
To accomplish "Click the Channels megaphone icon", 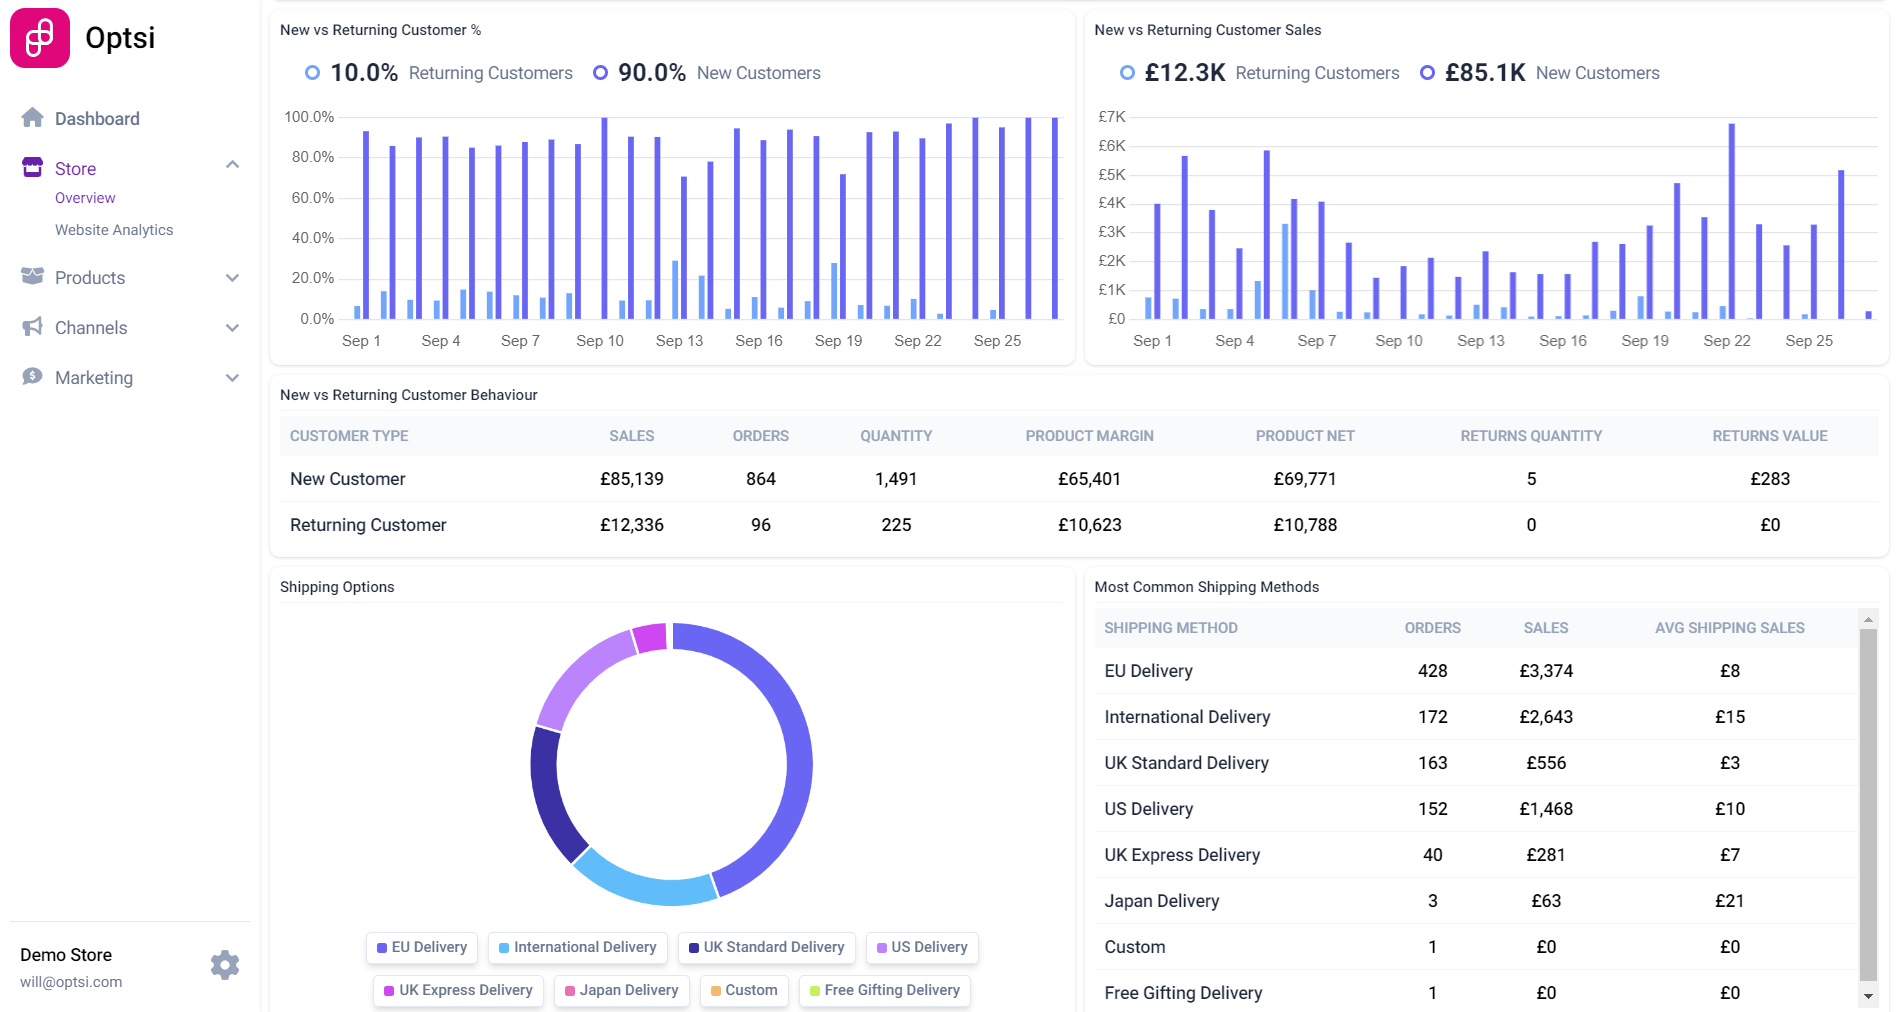I will (32, 326).
